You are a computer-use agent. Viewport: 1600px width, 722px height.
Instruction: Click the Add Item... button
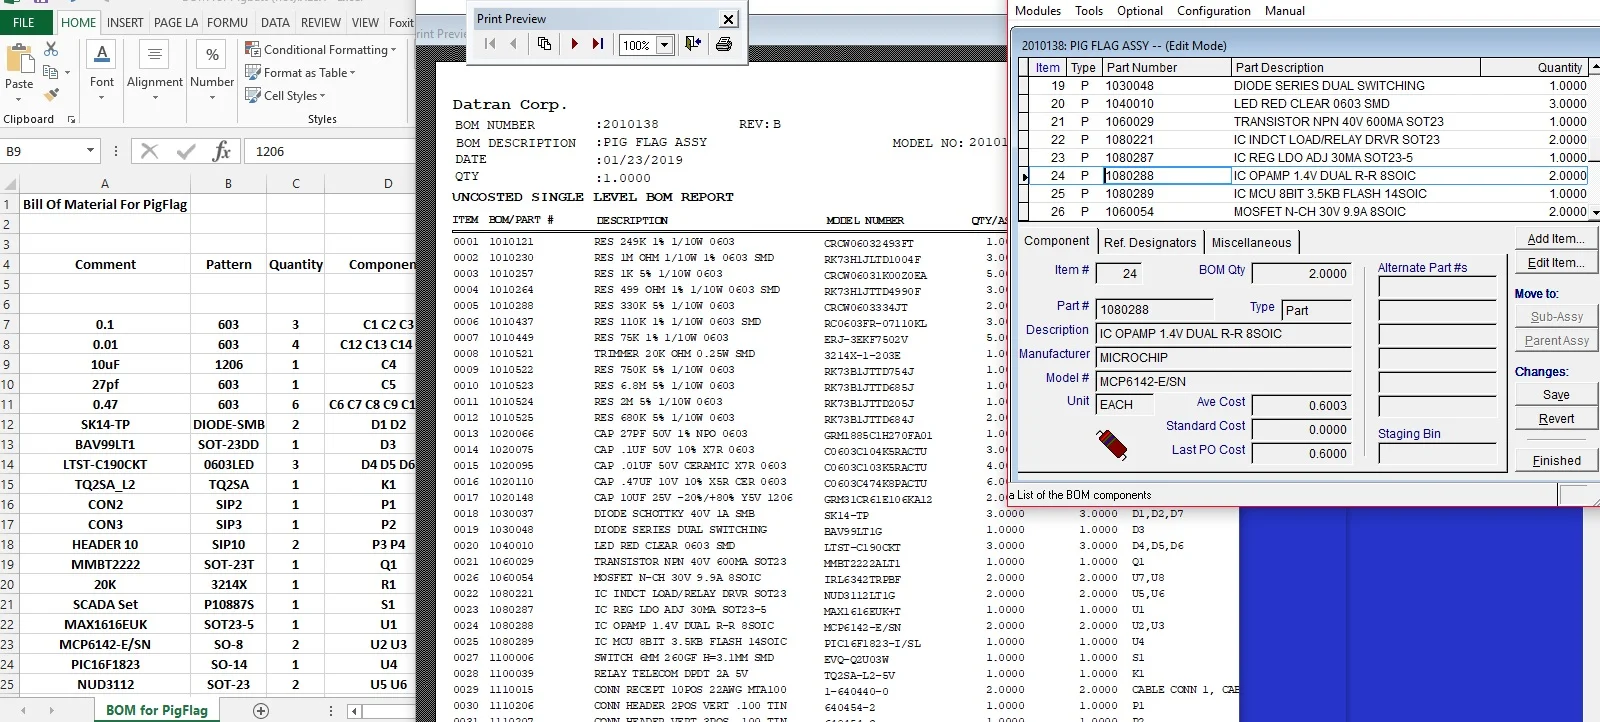(1555, 239)
